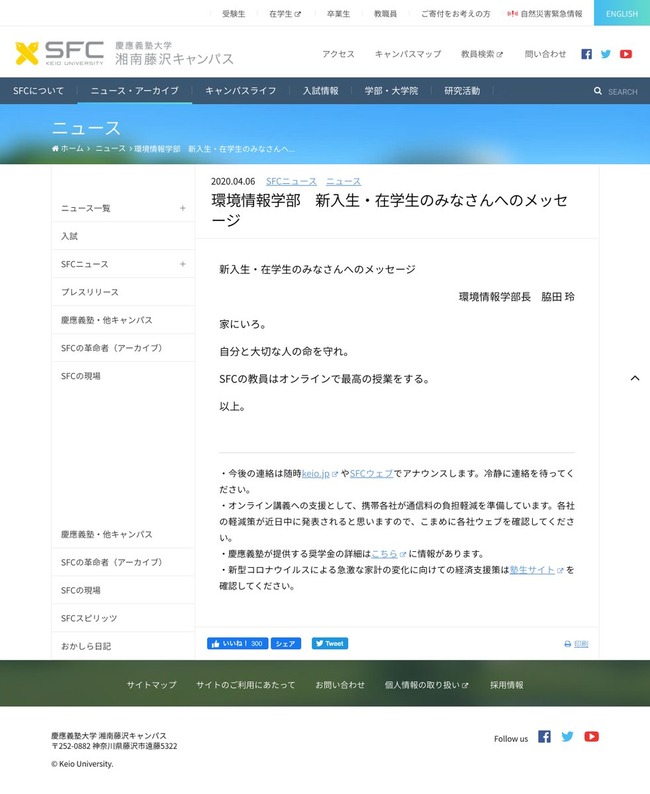Click SFCニュース category tag link
The height and width of the screenshot is (794, 650).
click(291, 181)
